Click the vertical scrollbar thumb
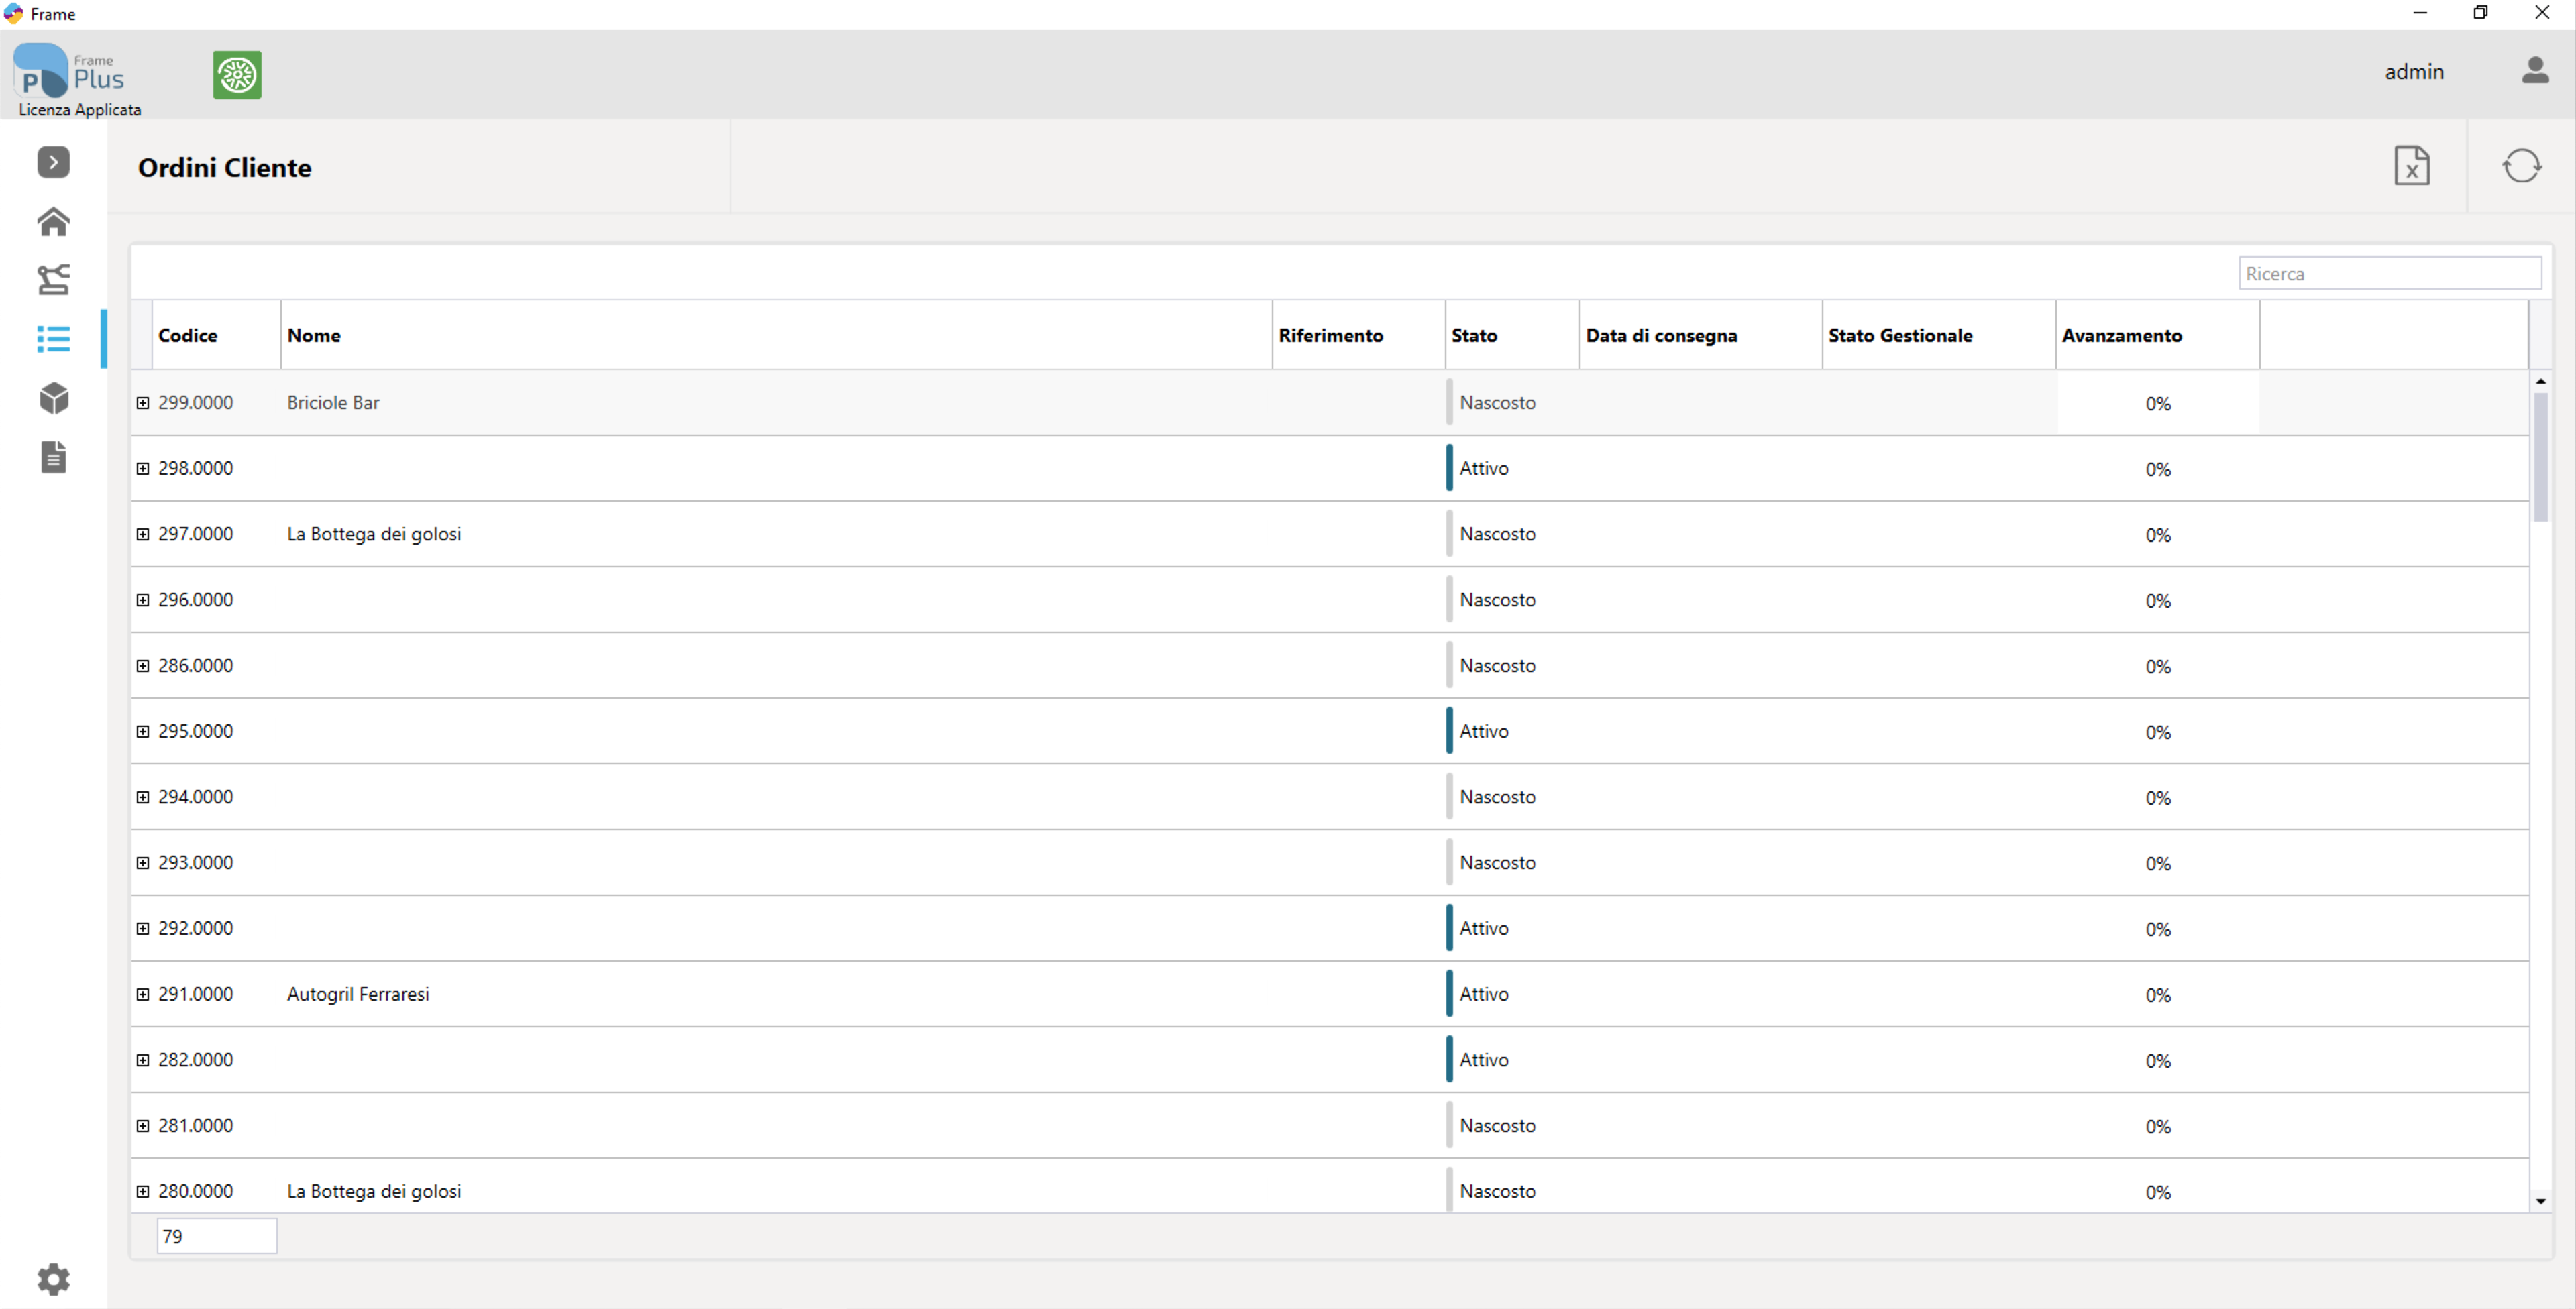 (2540, 457)
